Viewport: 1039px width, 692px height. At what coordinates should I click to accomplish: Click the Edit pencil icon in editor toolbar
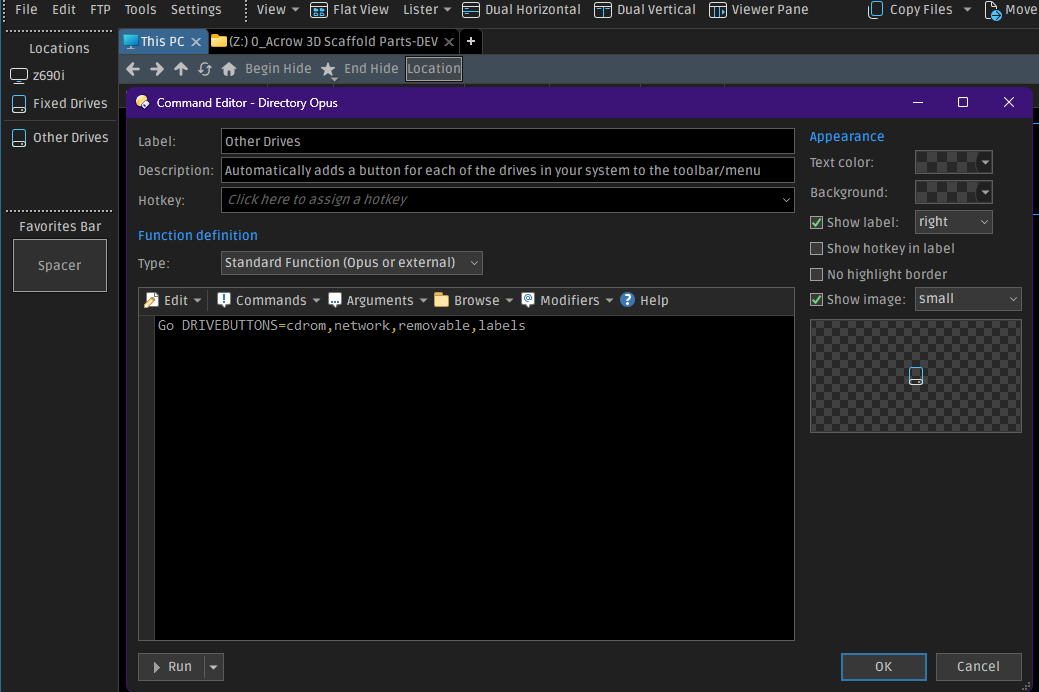[x=152, y=300]
